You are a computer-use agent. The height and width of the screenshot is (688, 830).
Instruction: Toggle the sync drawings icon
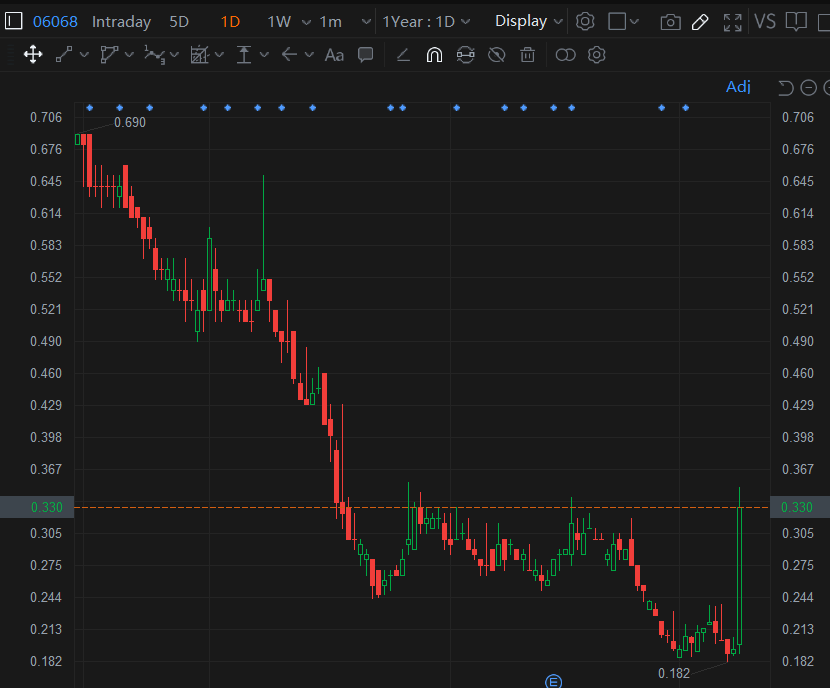(465, 55)
